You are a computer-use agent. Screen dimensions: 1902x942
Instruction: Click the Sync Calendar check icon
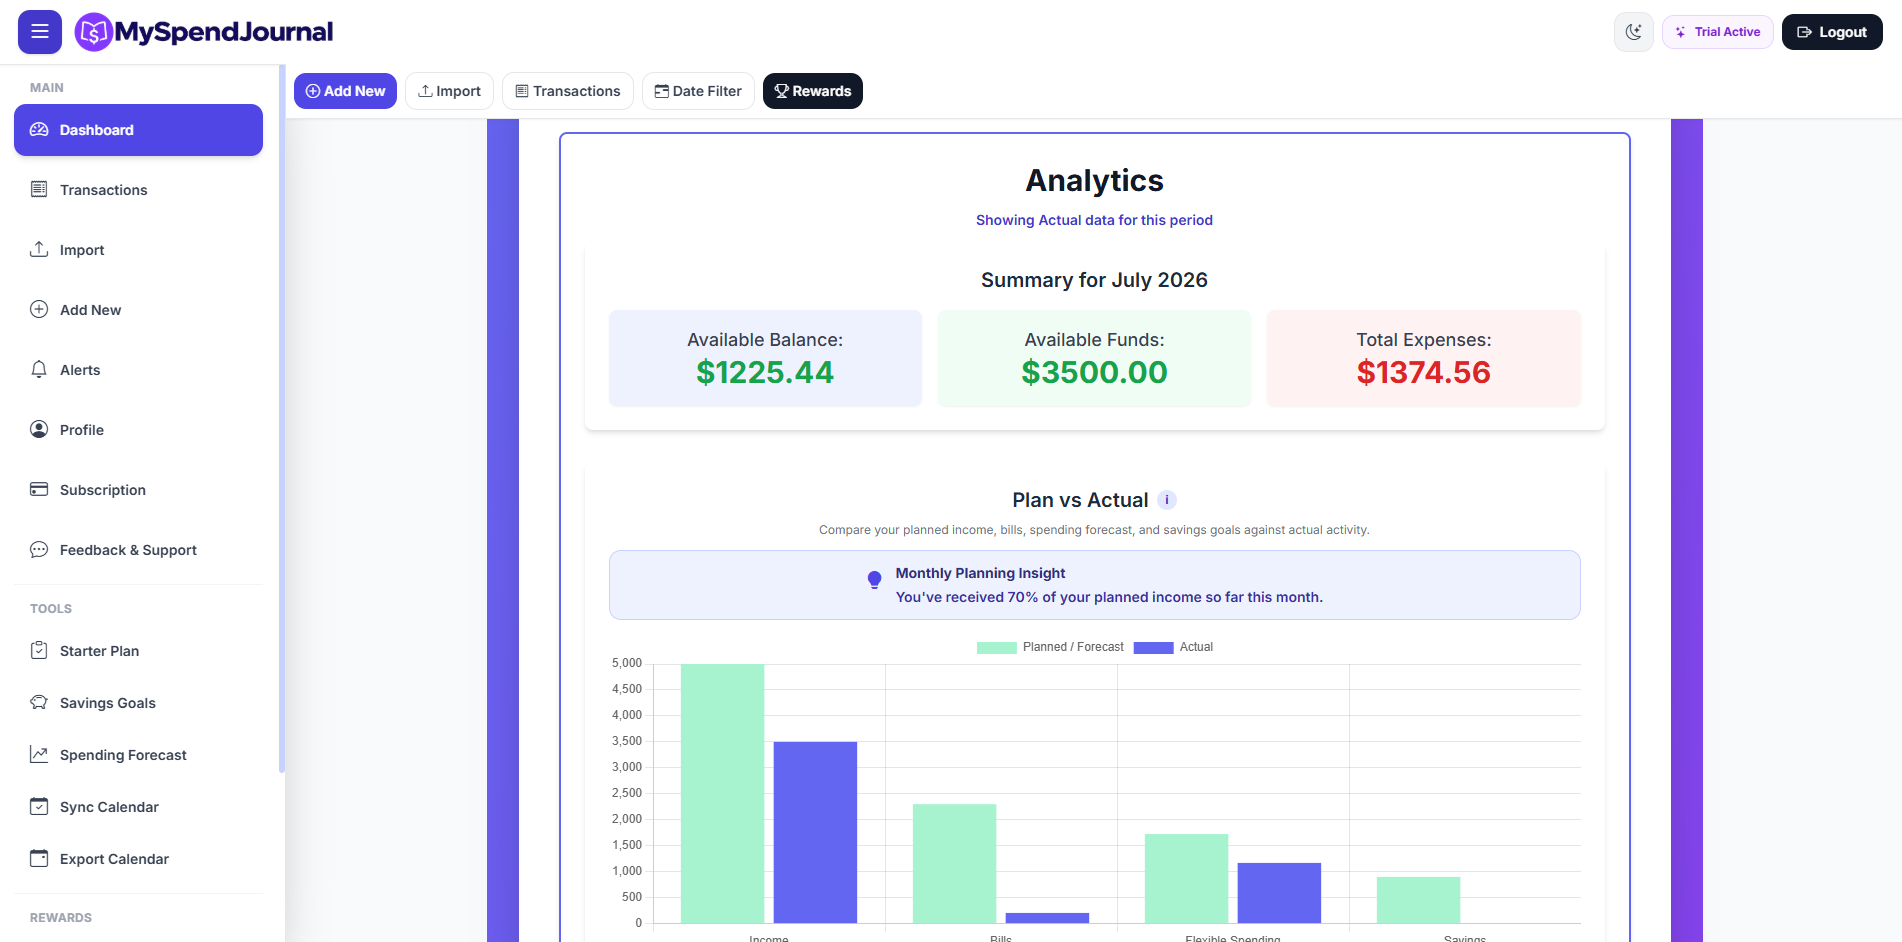click(x=39, y=806)
